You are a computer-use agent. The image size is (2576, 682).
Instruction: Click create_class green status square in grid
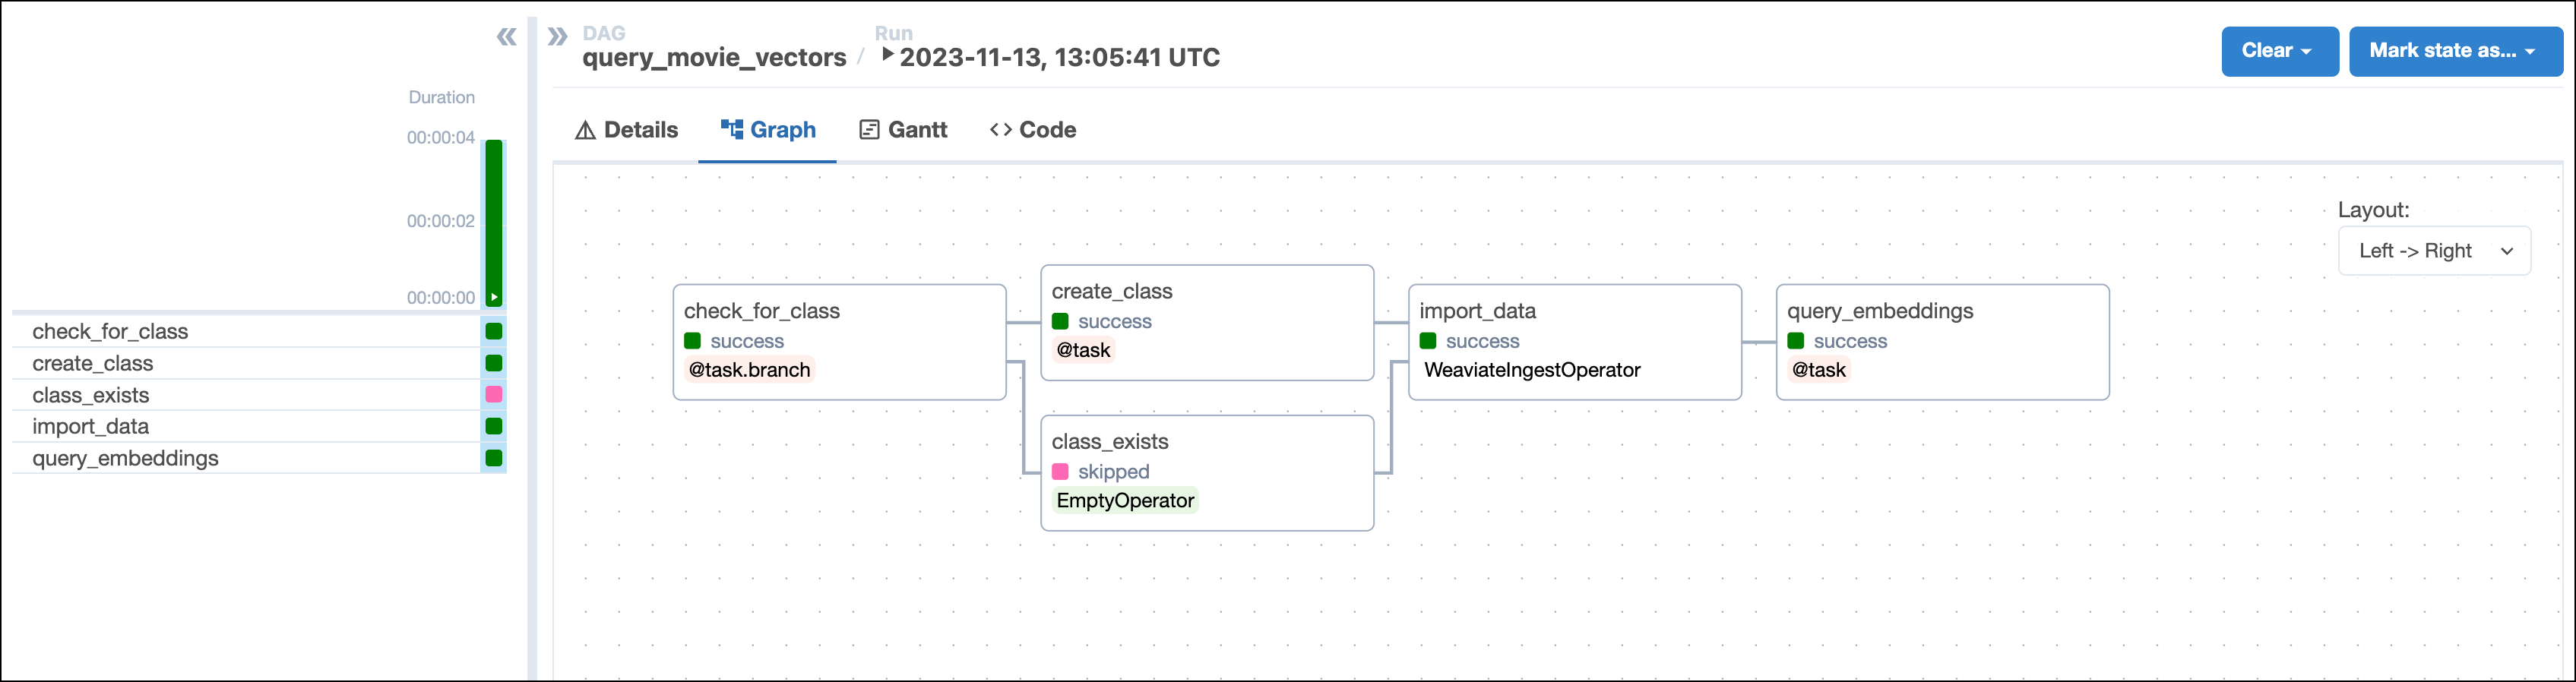tap(494, 363)
